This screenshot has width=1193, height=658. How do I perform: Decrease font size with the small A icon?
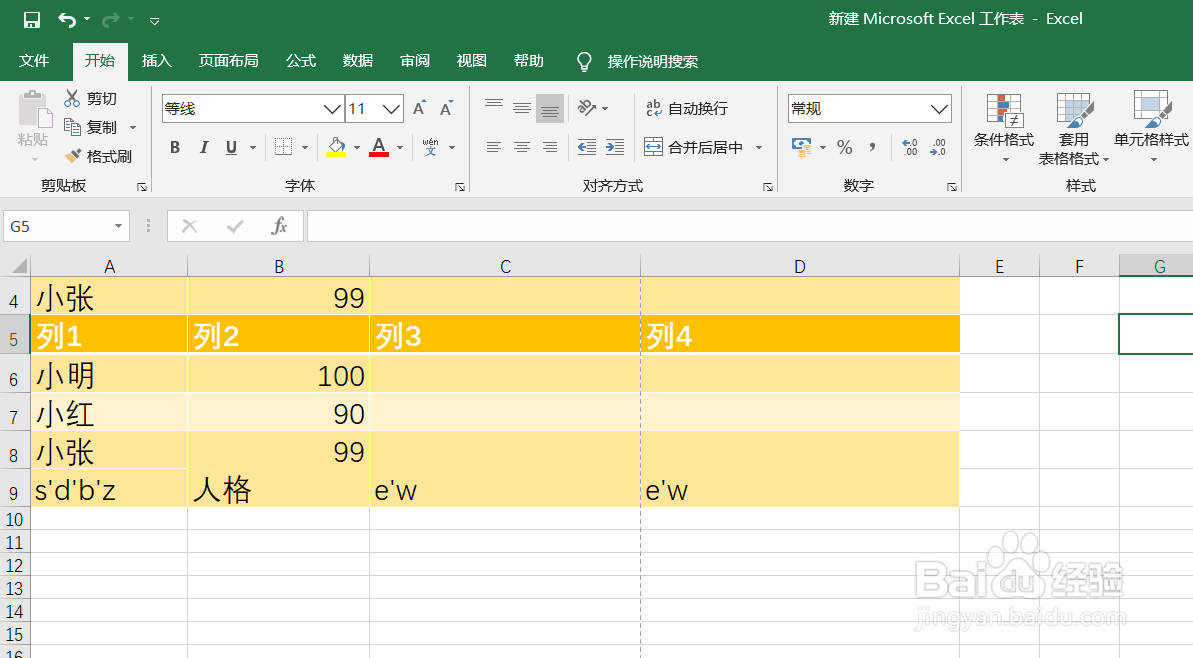pyautogui.click(x=447, y=108)
